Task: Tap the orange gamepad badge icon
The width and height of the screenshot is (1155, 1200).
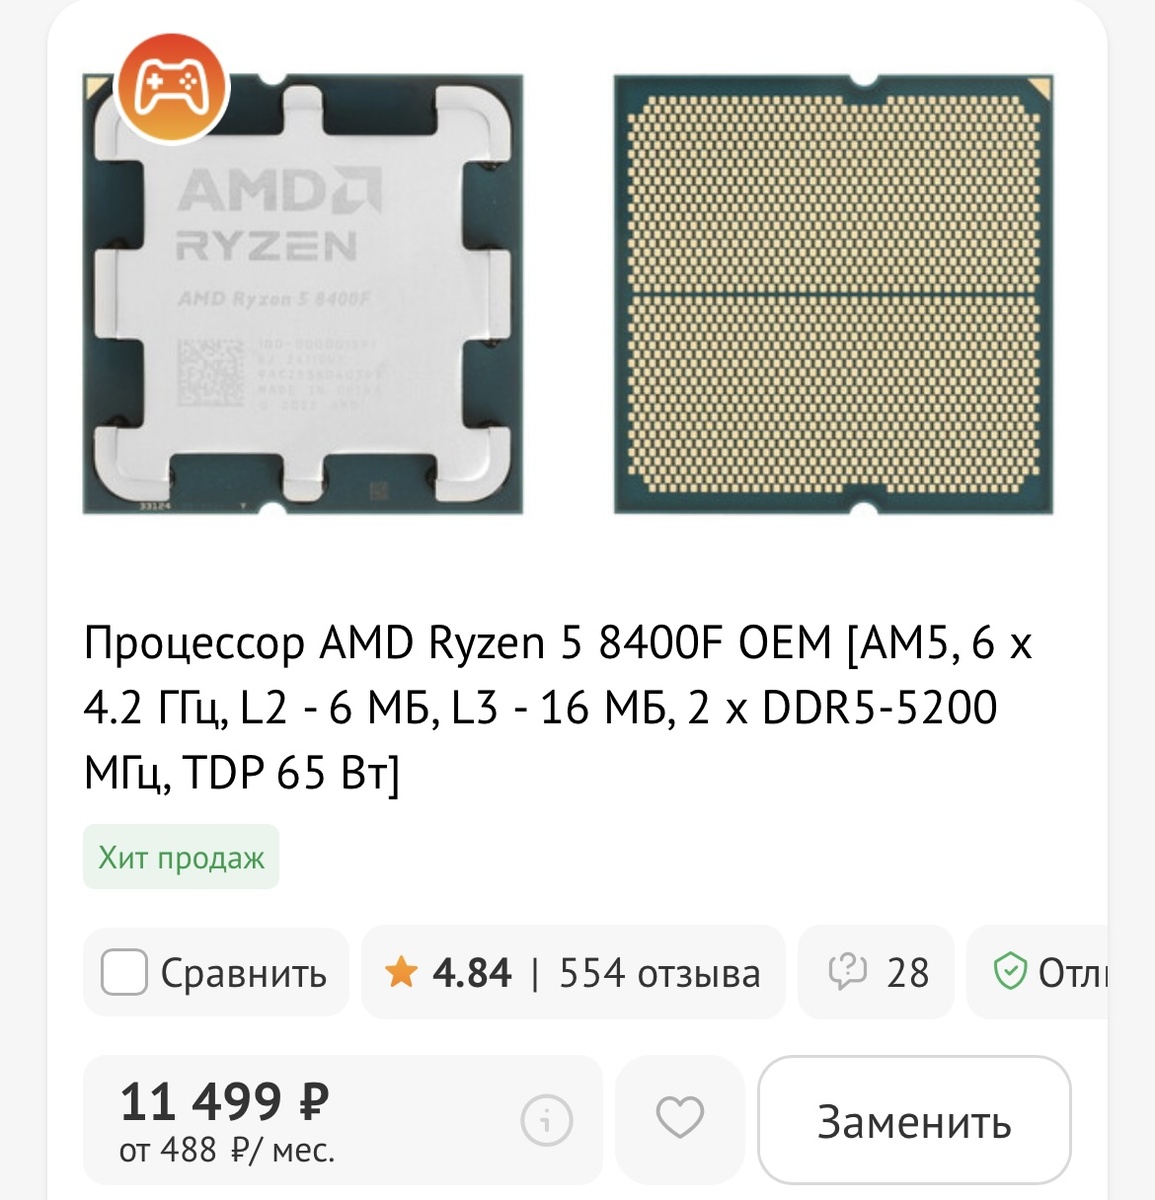Action: coord(172,88)
